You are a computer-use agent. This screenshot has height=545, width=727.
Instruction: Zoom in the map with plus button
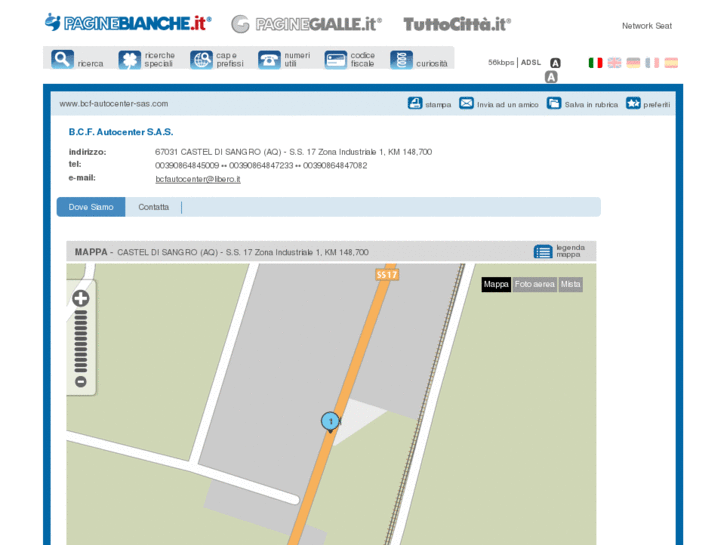81,298
